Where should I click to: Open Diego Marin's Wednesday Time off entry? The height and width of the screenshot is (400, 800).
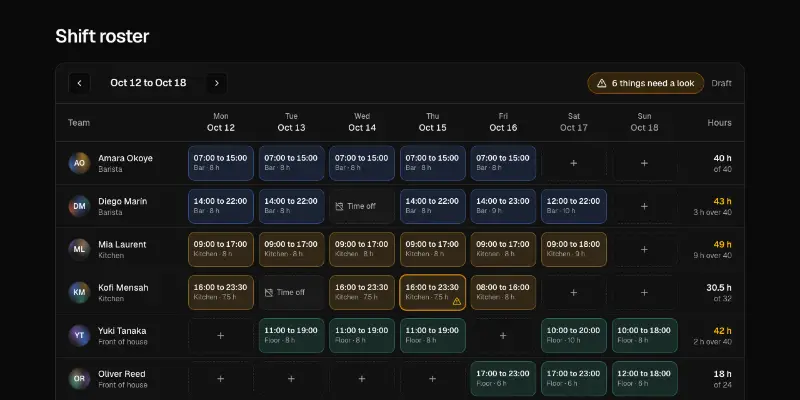click(362, 206)
